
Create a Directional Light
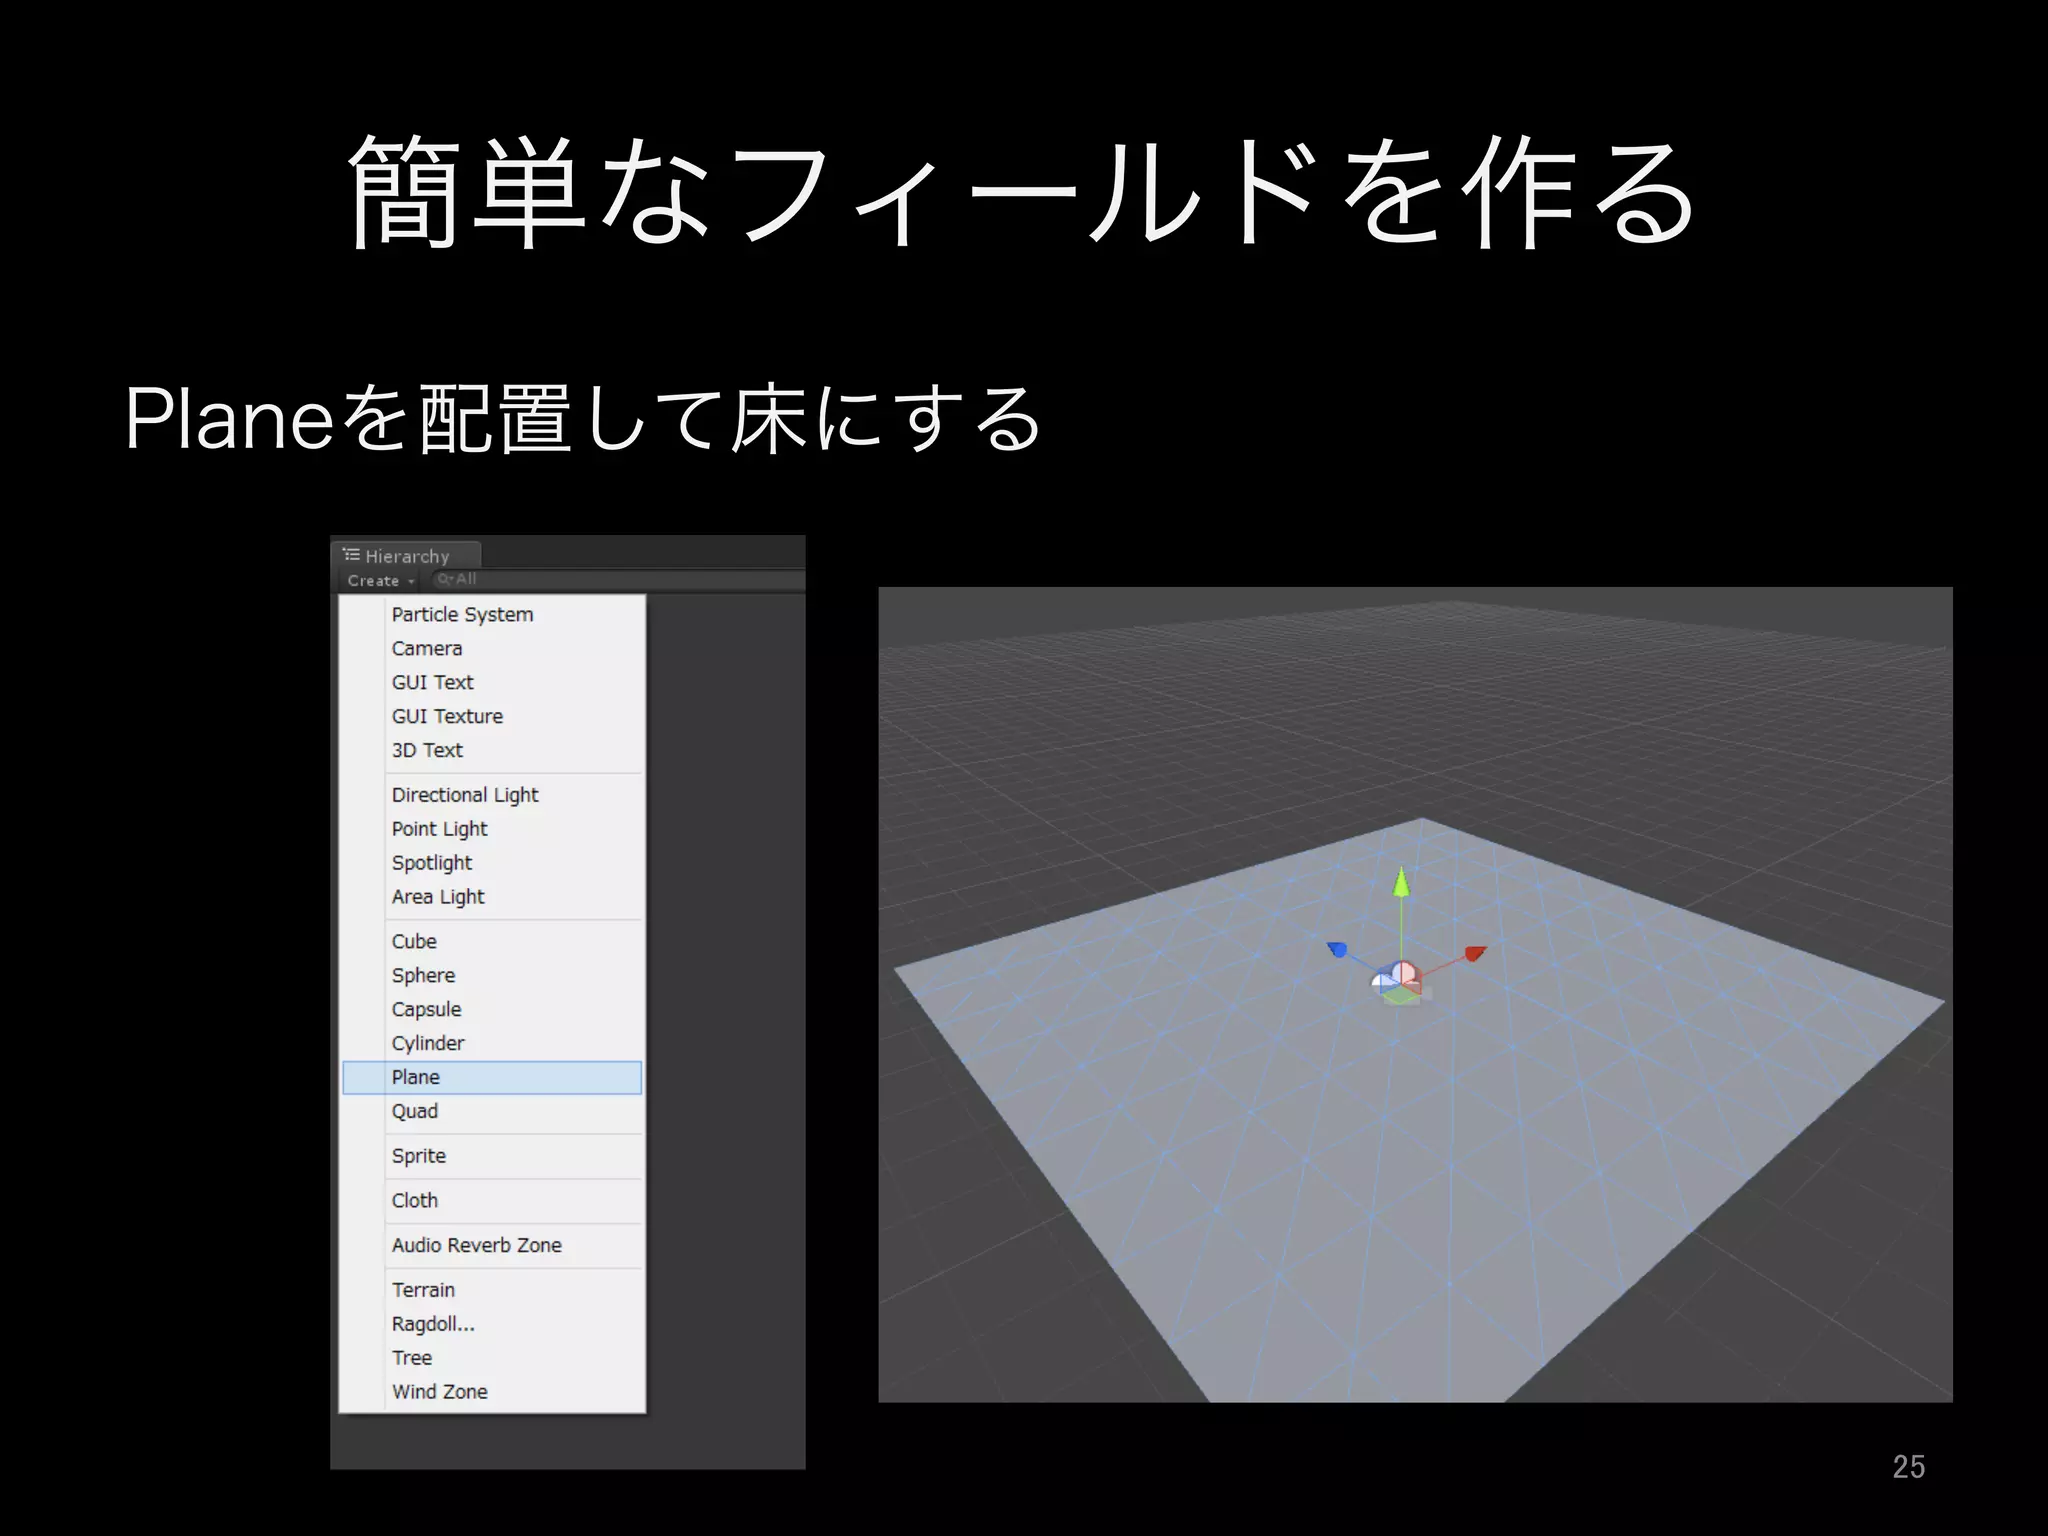[492, 795]
